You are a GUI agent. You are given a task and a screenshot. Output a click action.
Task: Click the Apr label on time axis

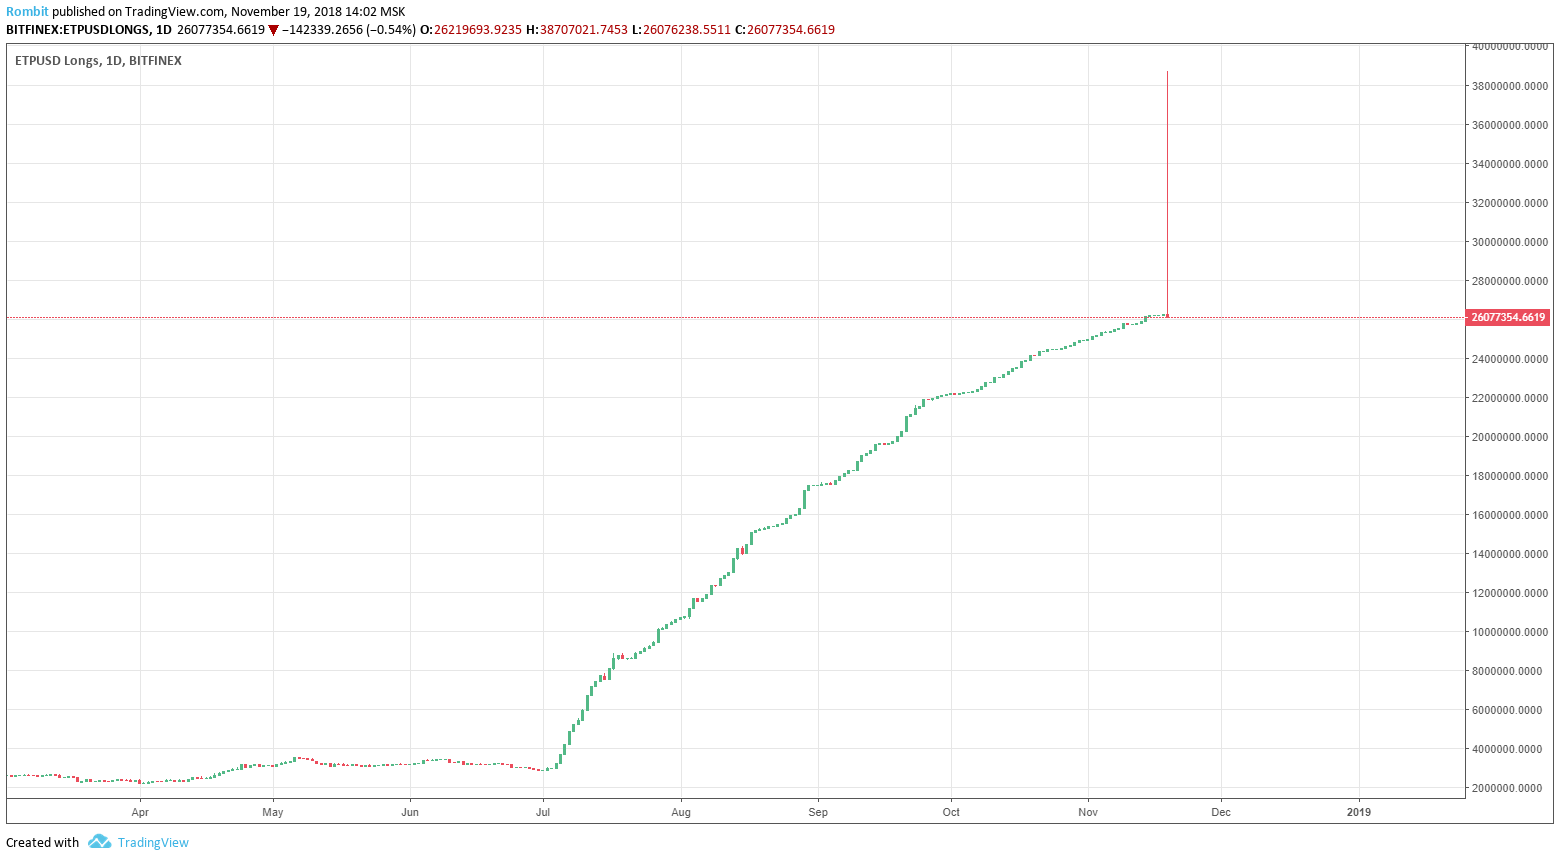pyautogui.click(x=140, y=812)
